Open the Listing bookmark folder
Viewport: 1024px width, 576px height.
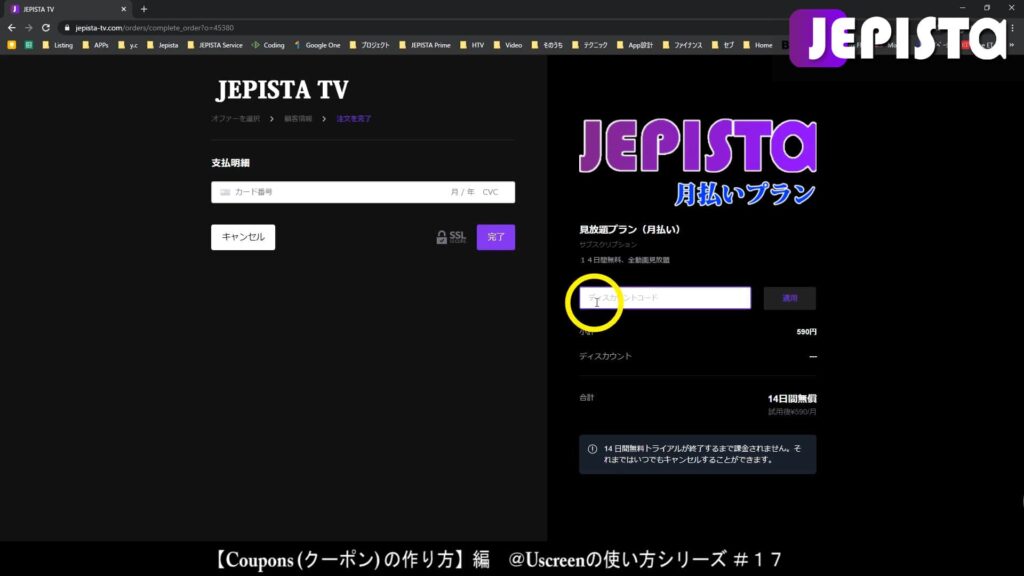click(57, 45)
